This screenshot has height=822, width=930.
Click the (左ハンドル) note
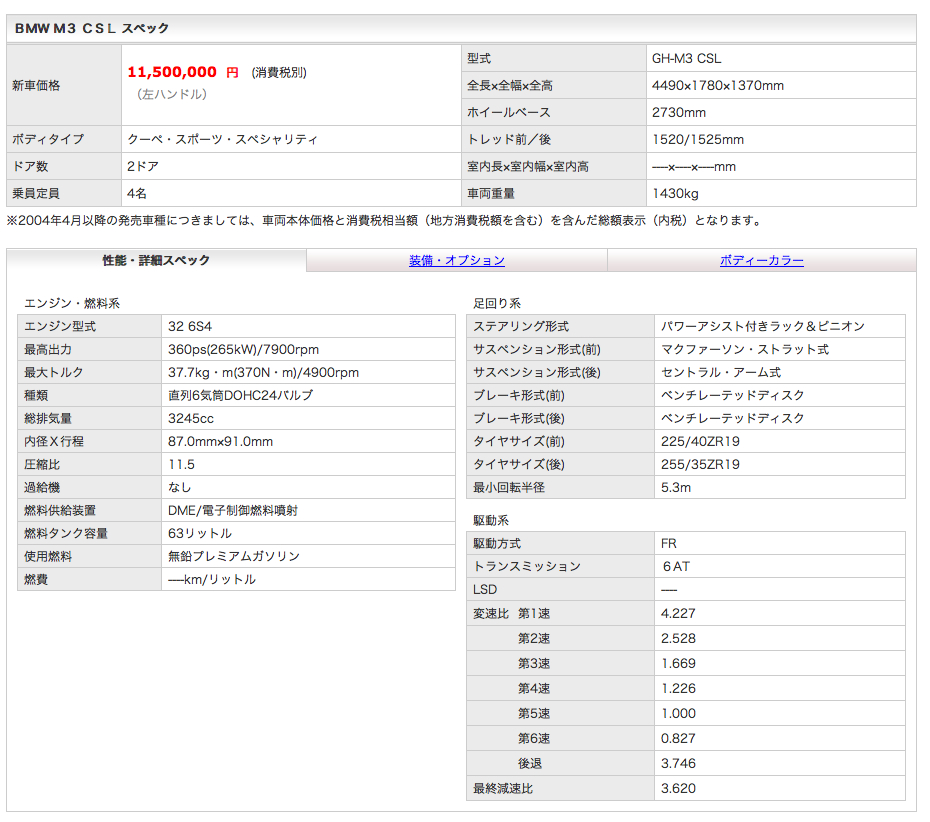(171, 94)
